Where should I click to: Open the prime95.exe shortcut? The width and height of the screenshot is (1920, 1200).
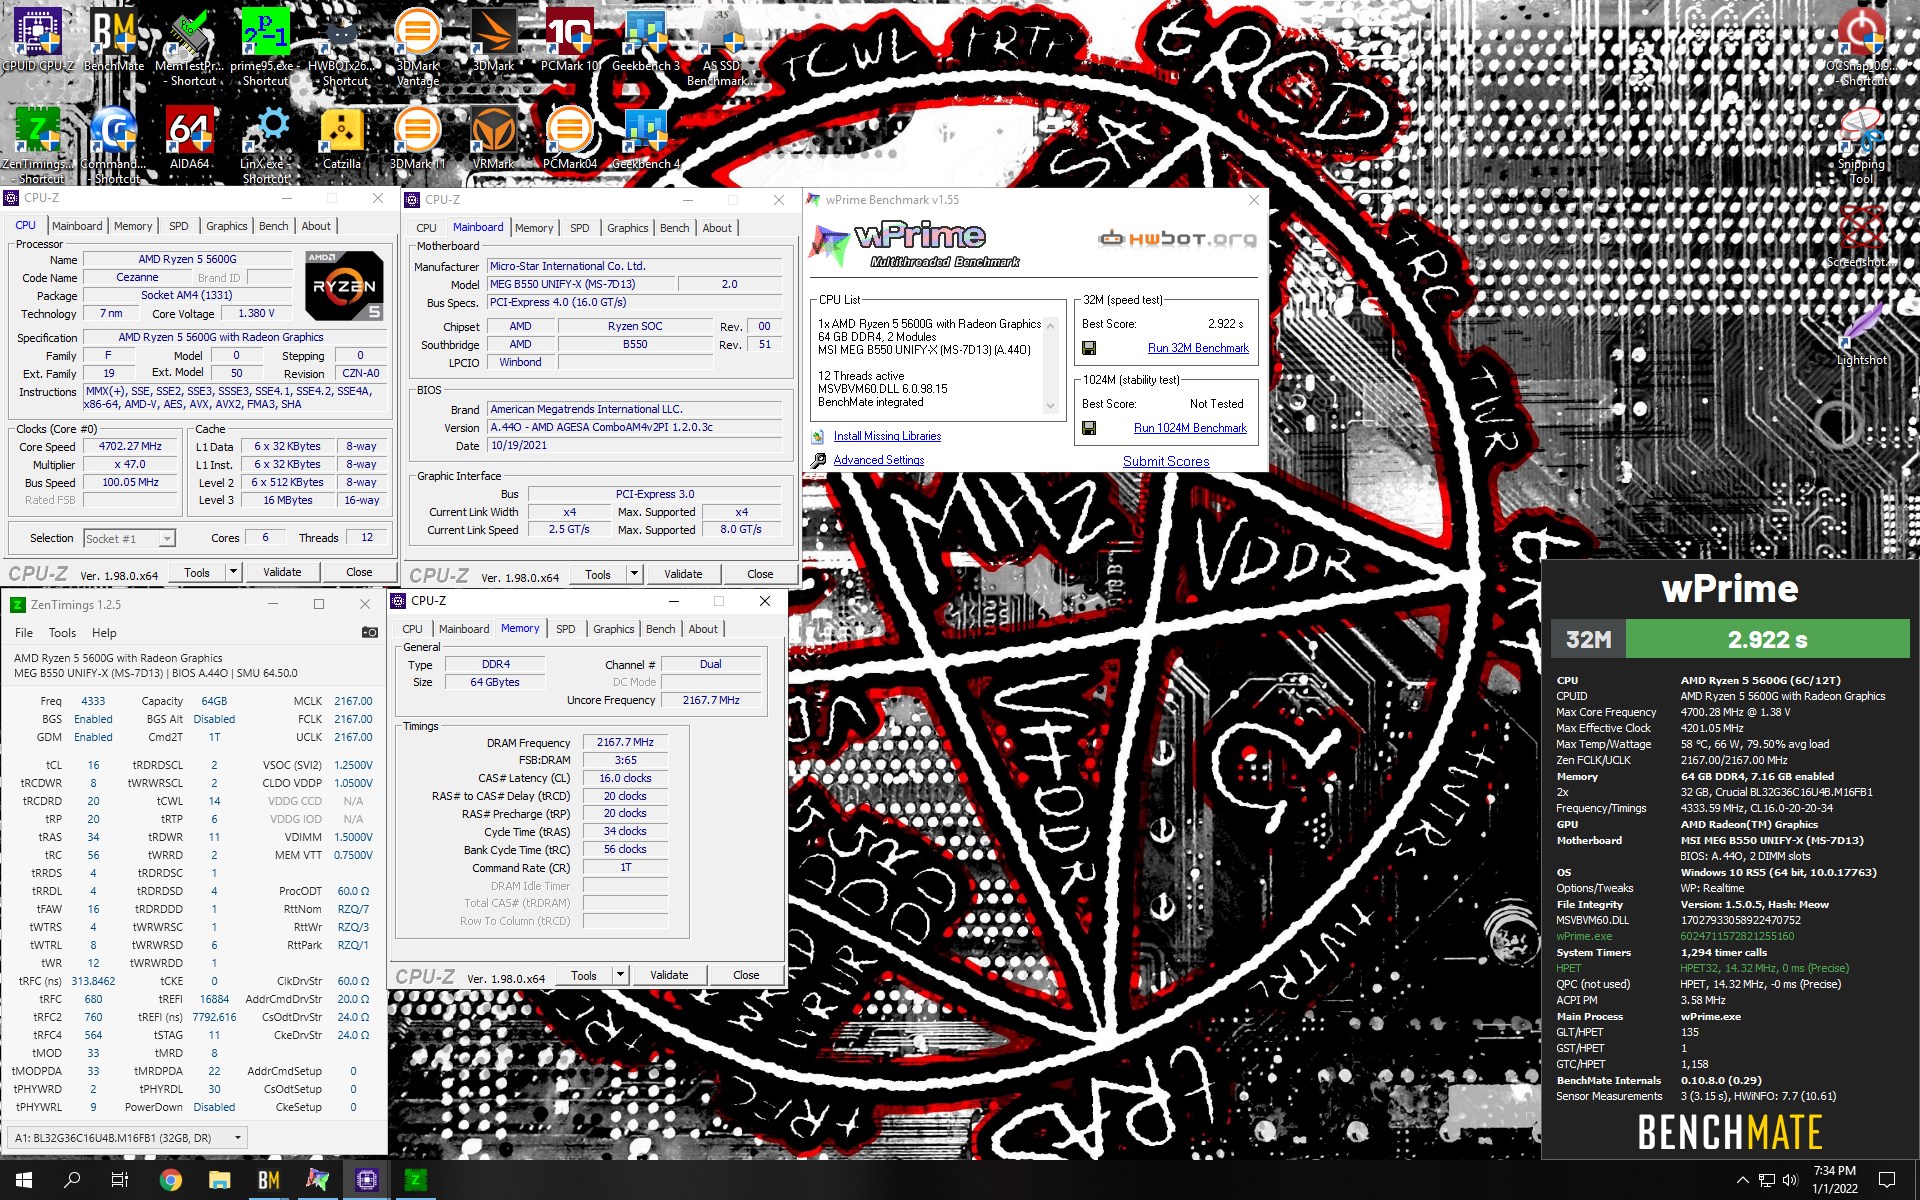265,47
